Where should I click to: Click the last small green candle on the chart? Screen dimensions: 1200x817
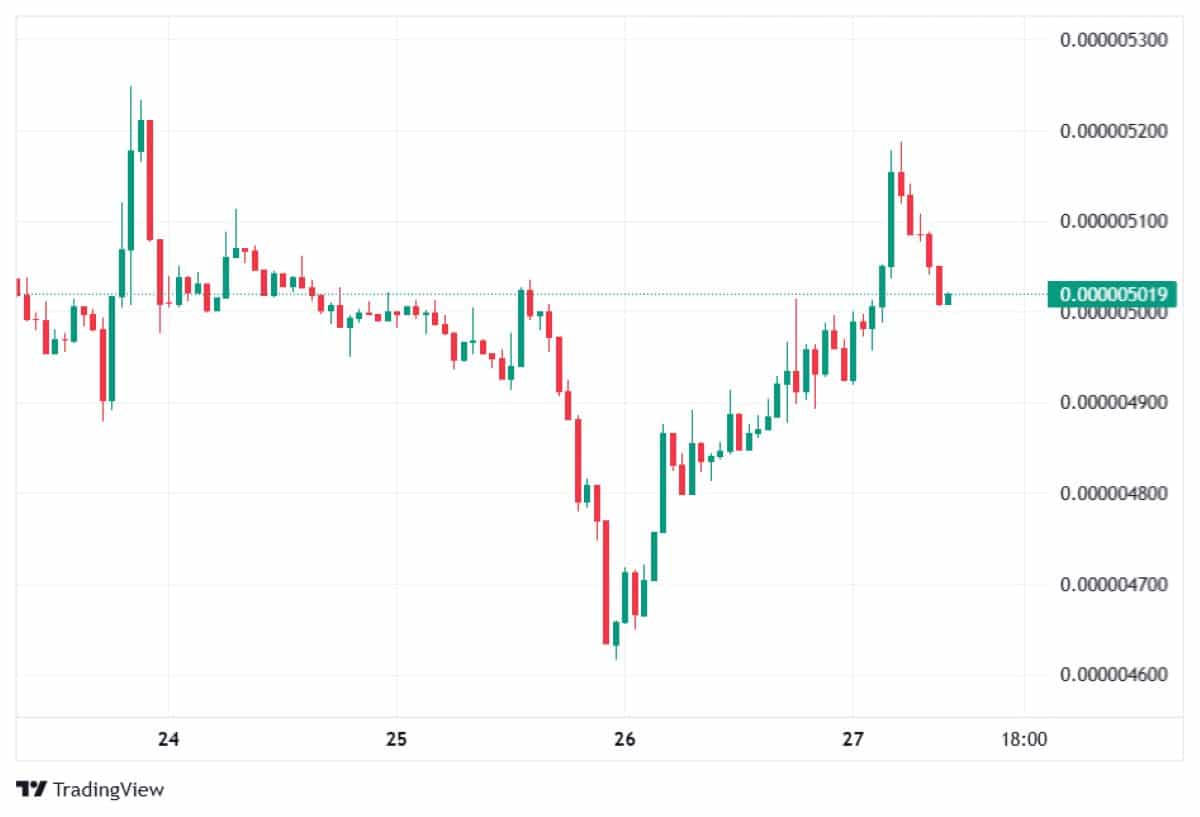[948, 299]
